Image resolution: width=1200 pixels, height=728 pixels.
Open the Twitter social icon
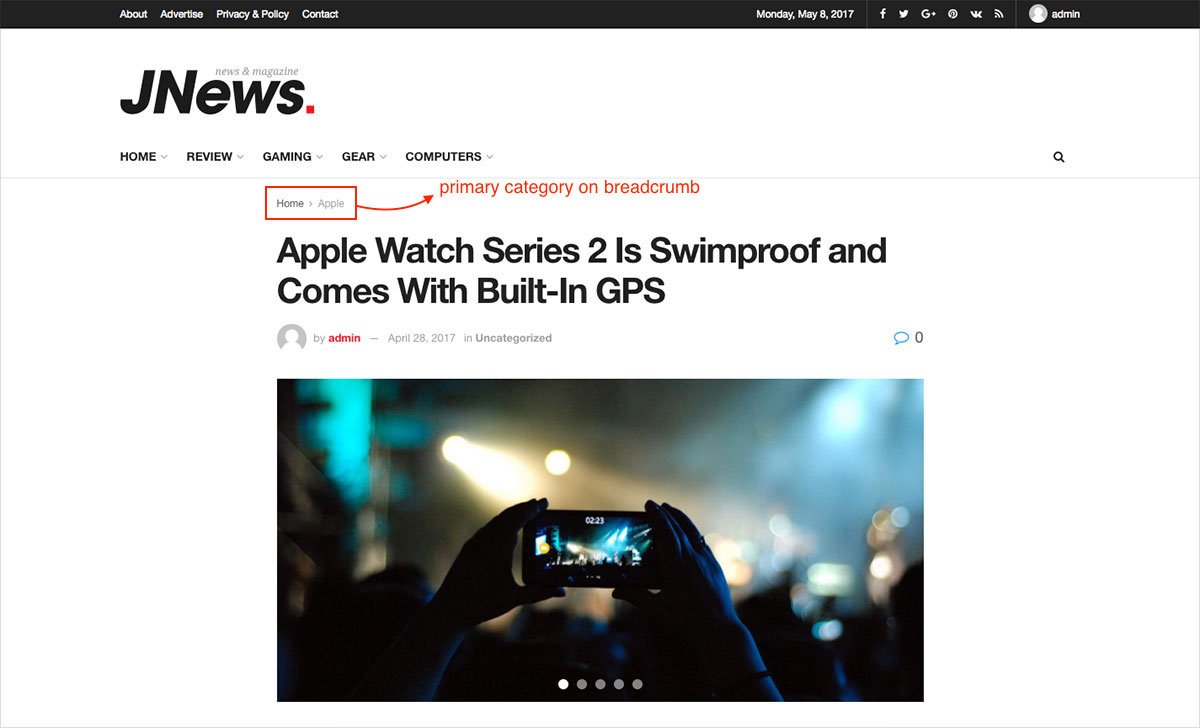pyautogui.click(x=904, y=14)
